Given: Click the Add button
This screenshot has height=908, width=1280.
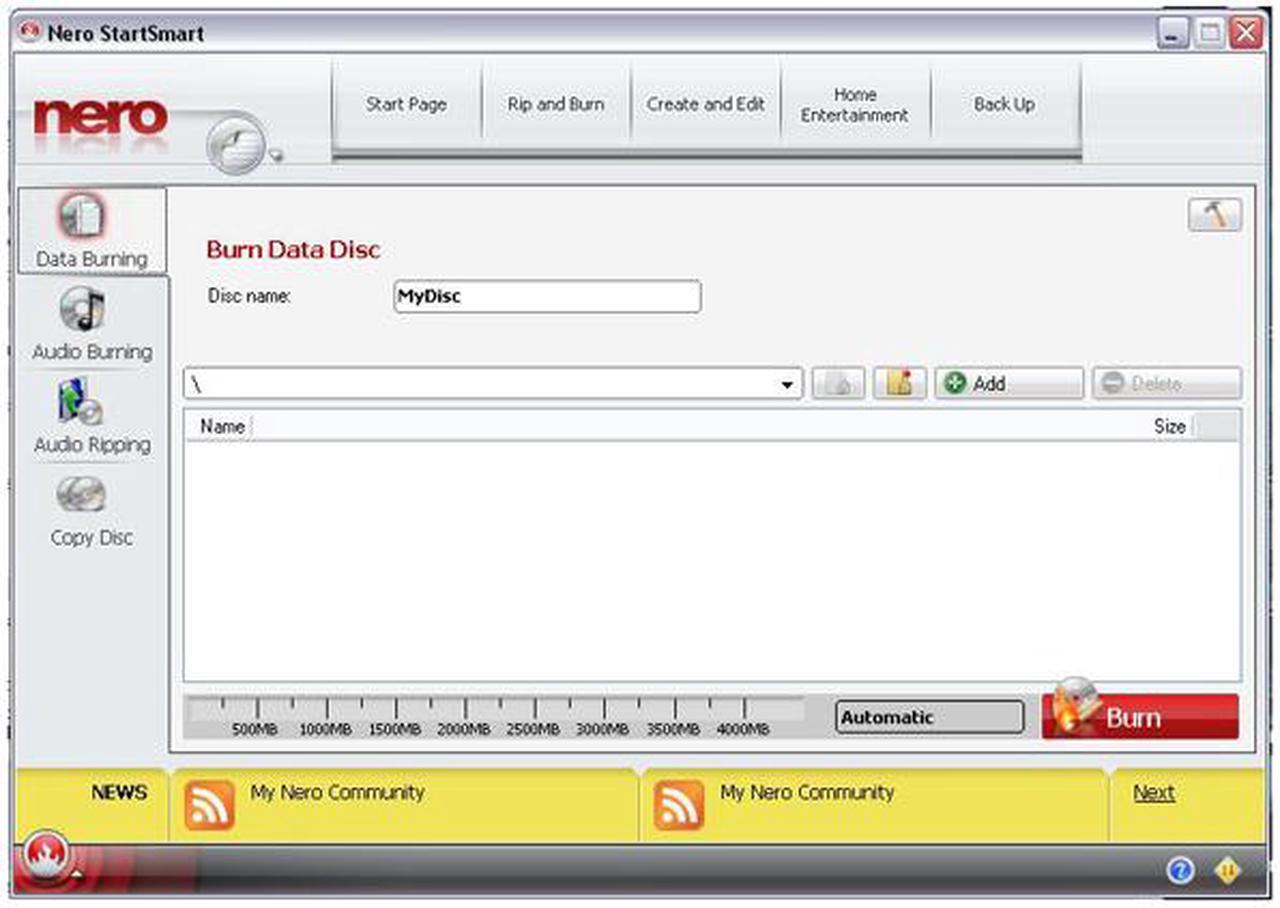Looking at the screenshot, I should (1009, 384).
